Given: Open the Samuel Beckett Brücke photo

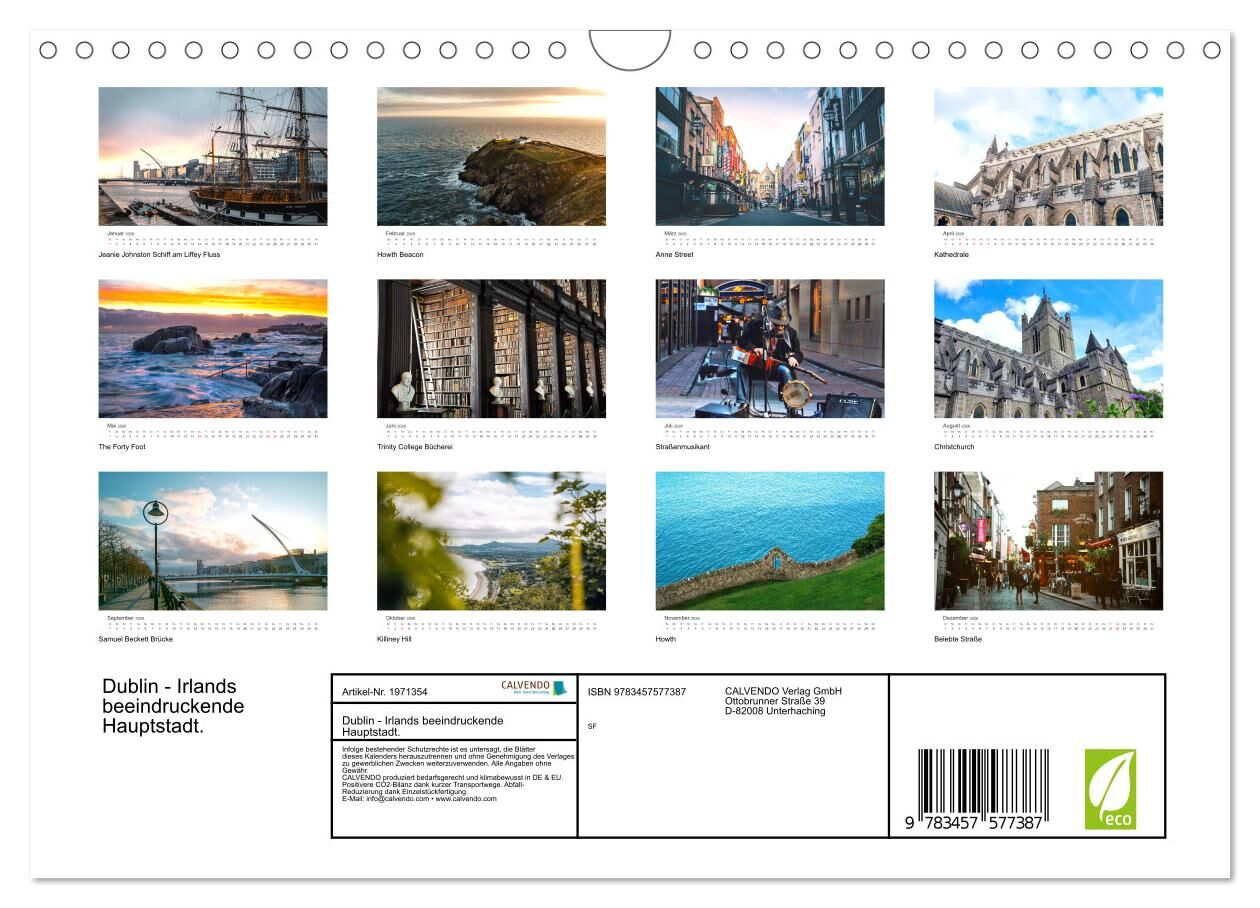Looking at the screenshot, I should coord(212,540).
